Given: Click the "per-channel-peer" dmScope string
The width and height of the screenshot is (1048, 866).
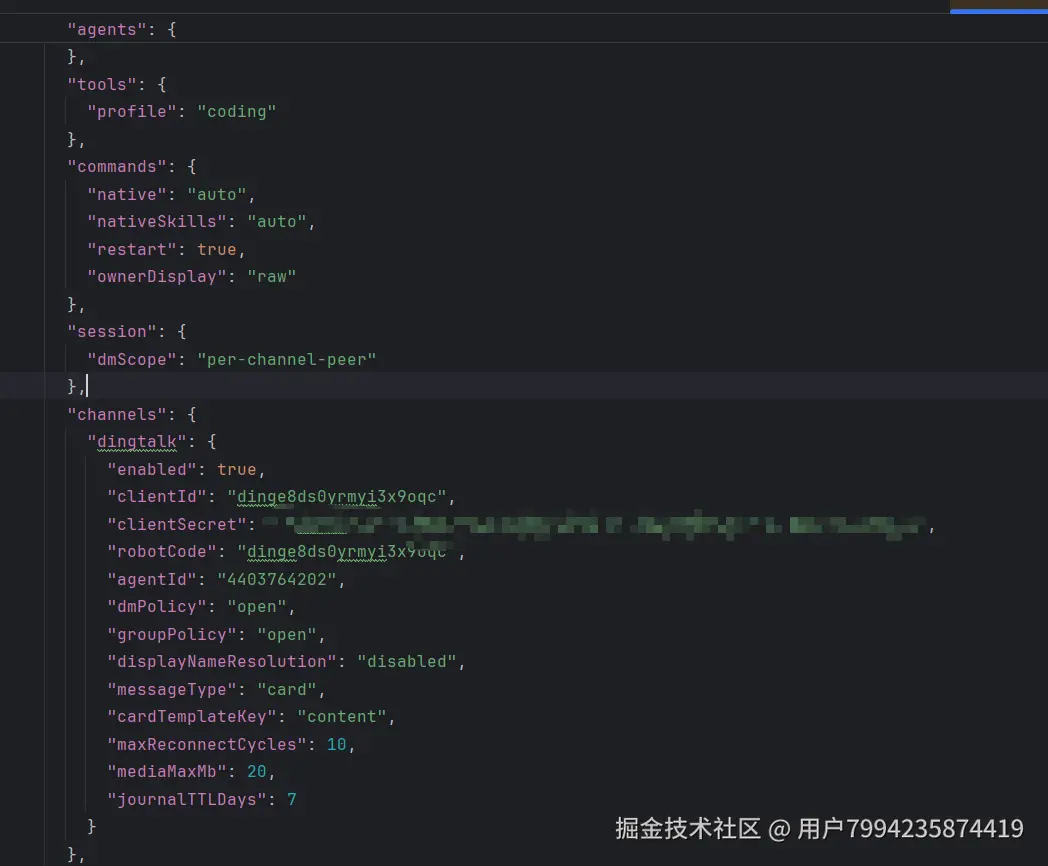Looking at the screenshot, I should [x=287, y=359].
